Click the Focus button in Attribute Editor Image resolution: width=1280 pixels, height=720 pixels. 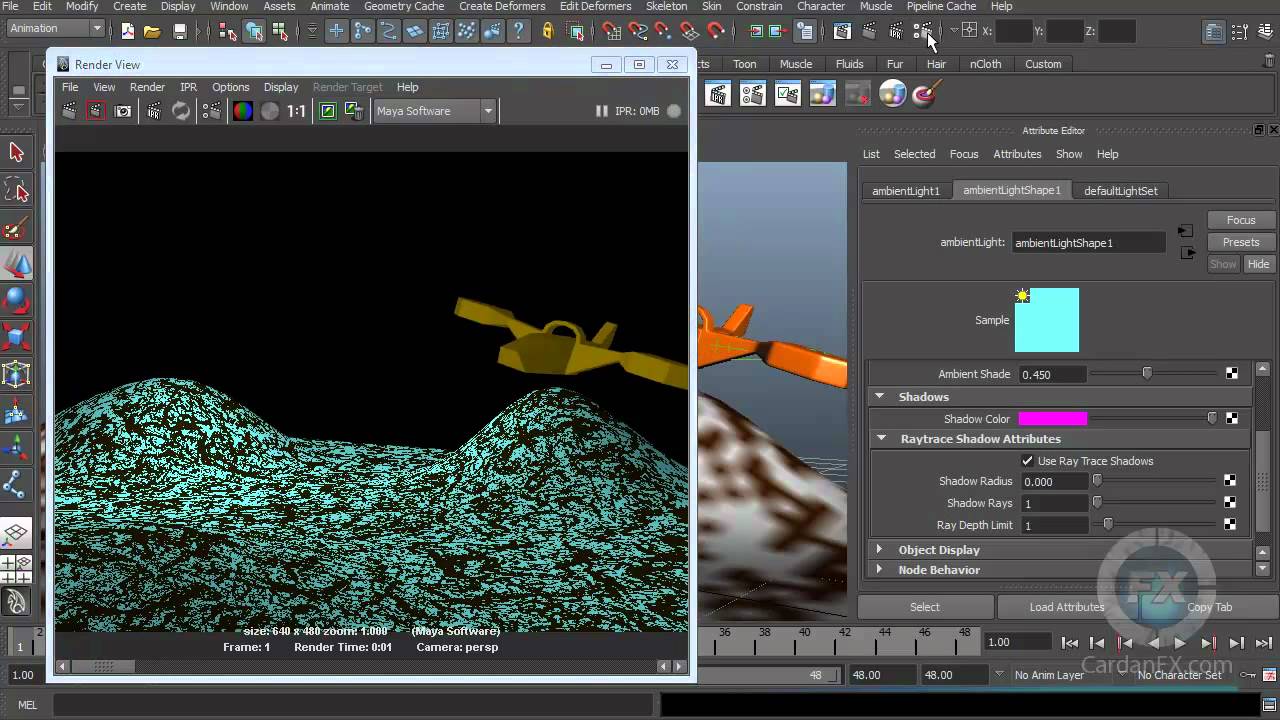pyautogui.click(x=1240, y=220)
